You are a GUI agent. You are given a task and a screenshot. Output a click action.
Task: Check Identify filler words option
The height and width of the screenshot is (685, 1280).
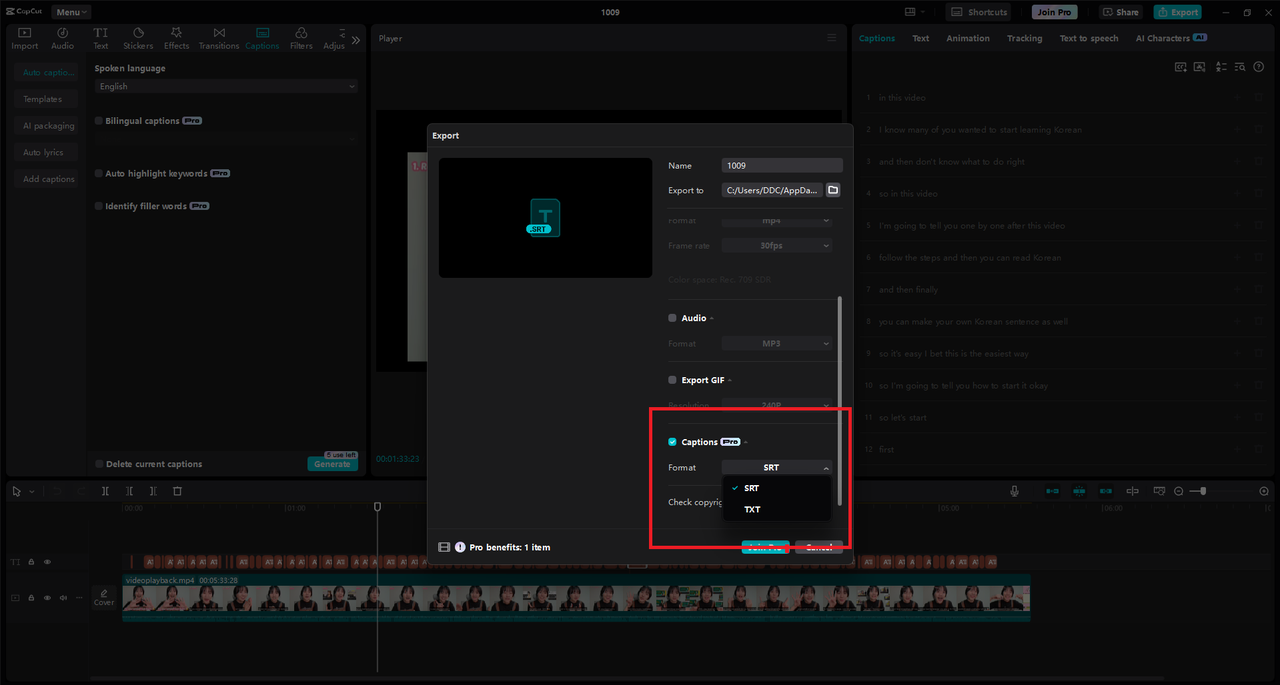(98, 206)
